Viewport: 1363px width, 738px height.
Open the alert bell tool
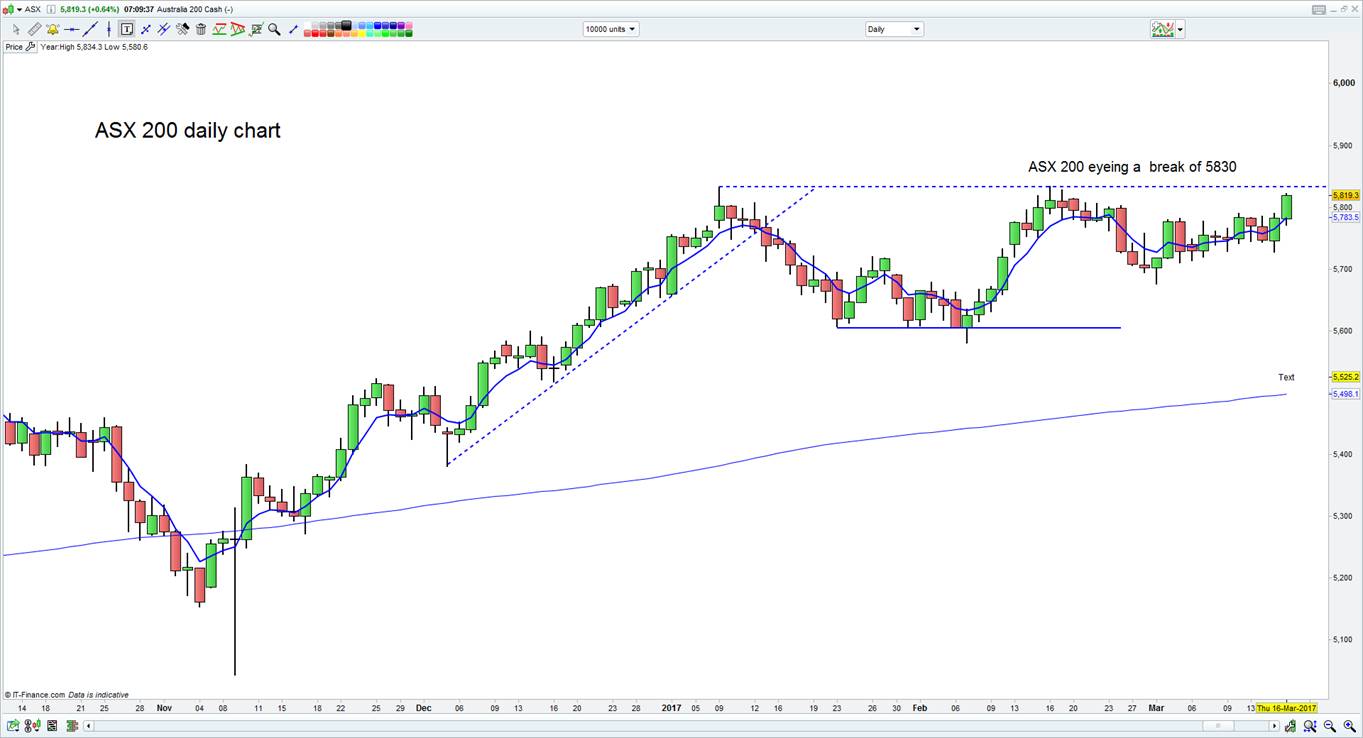tap(53, 29)
